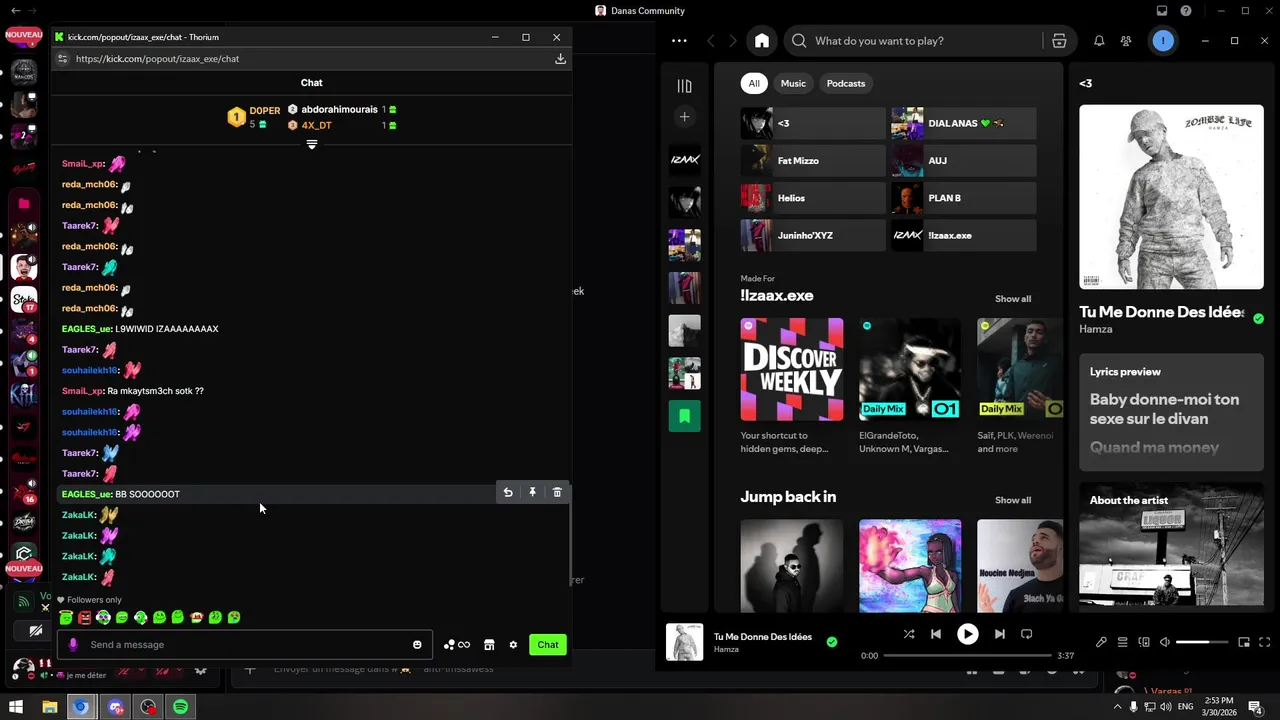Open the Helios shortcut tile
The width and height of the screenshot is (1280, 720).
[813, 198]
